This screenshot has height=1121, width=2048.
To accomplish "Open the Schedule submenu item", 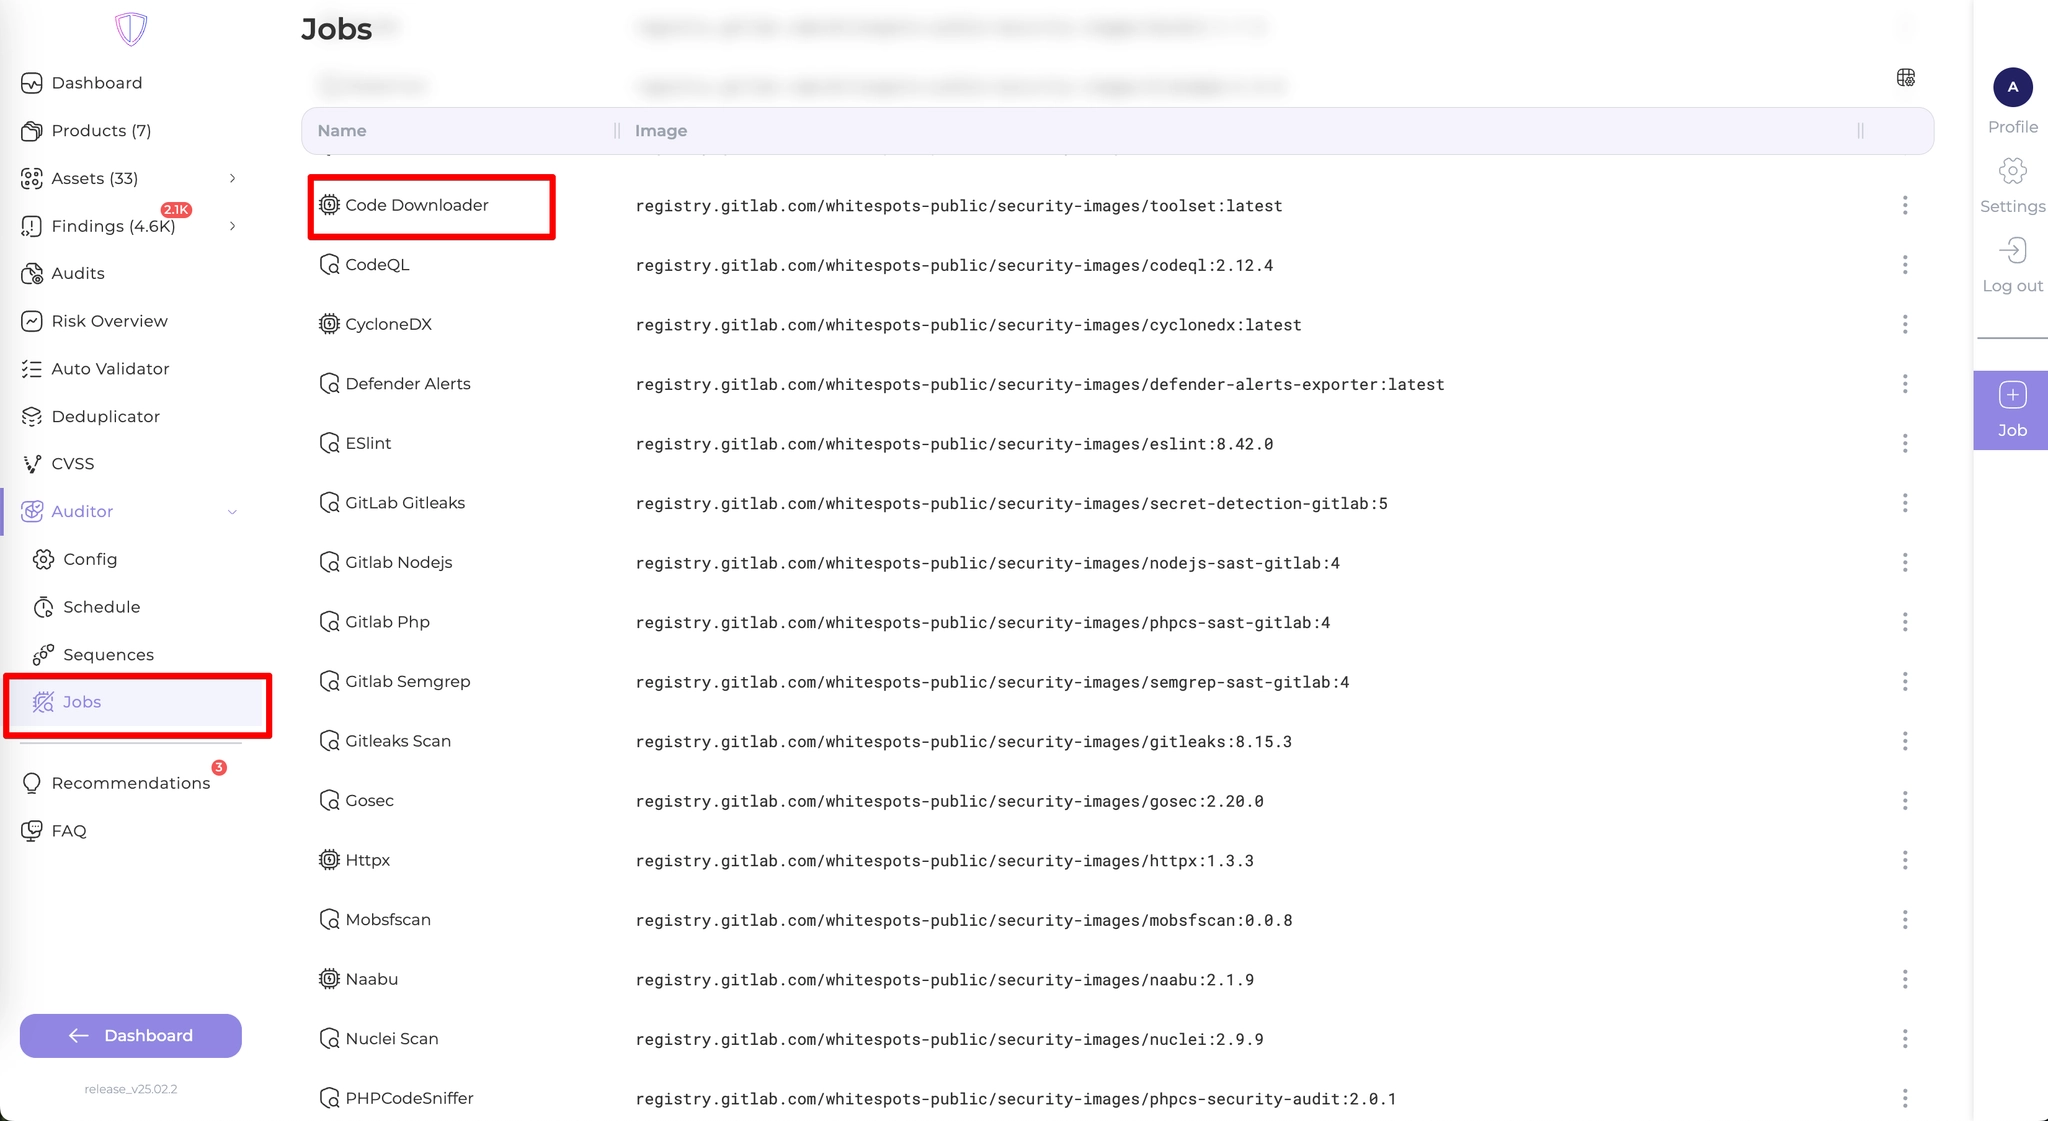I will pyautogui.click(x=101, y=607).
